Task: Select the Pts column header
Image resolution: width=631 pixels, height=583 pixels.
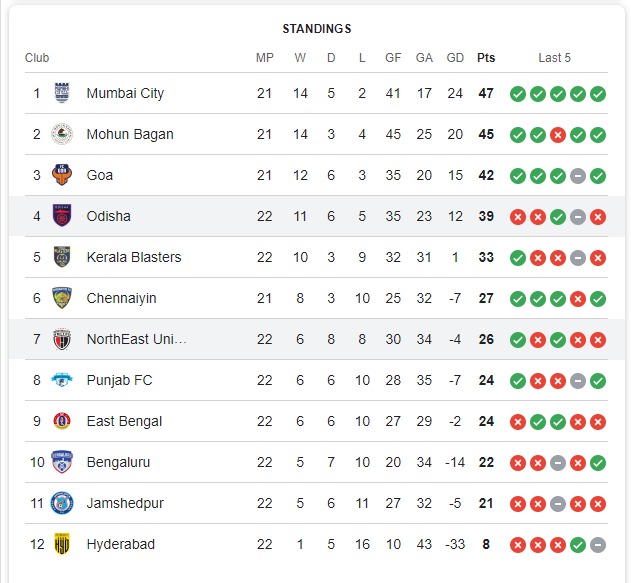Action: point(486,58)
